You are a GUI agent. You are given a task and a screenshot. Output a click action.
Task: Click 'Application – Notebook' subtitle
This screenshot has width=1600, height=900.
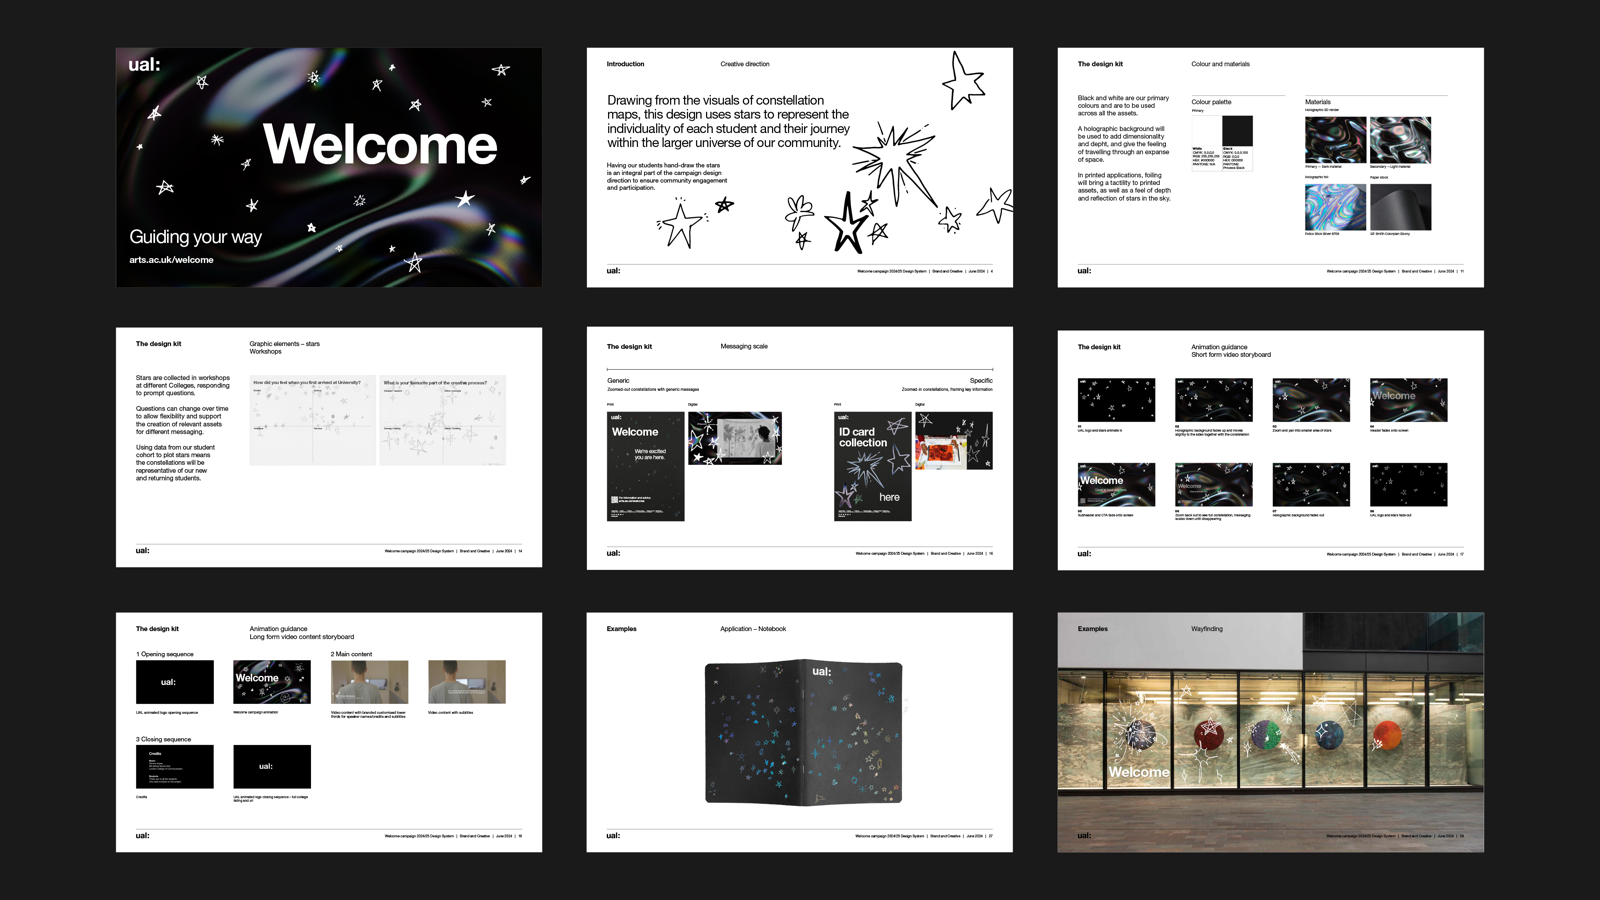[x=753, y=629]
